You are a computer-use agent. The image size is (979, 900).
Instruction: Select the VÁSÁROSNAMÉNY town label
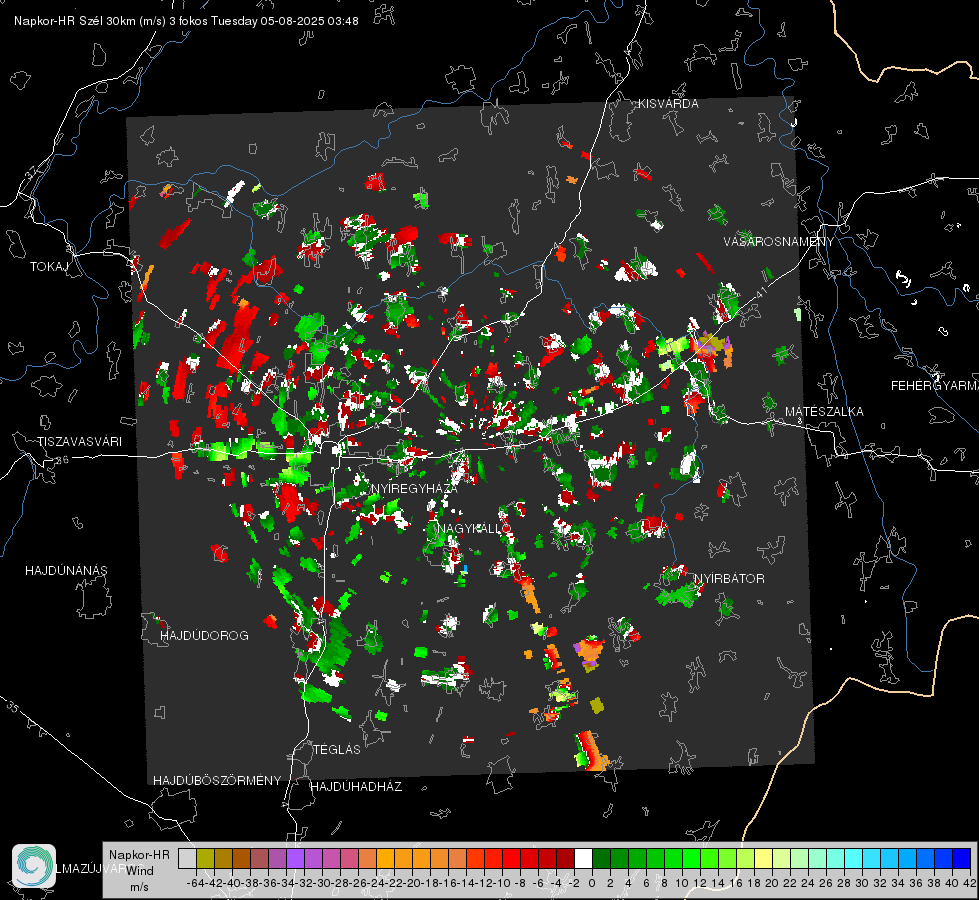(x=779, y=242)
